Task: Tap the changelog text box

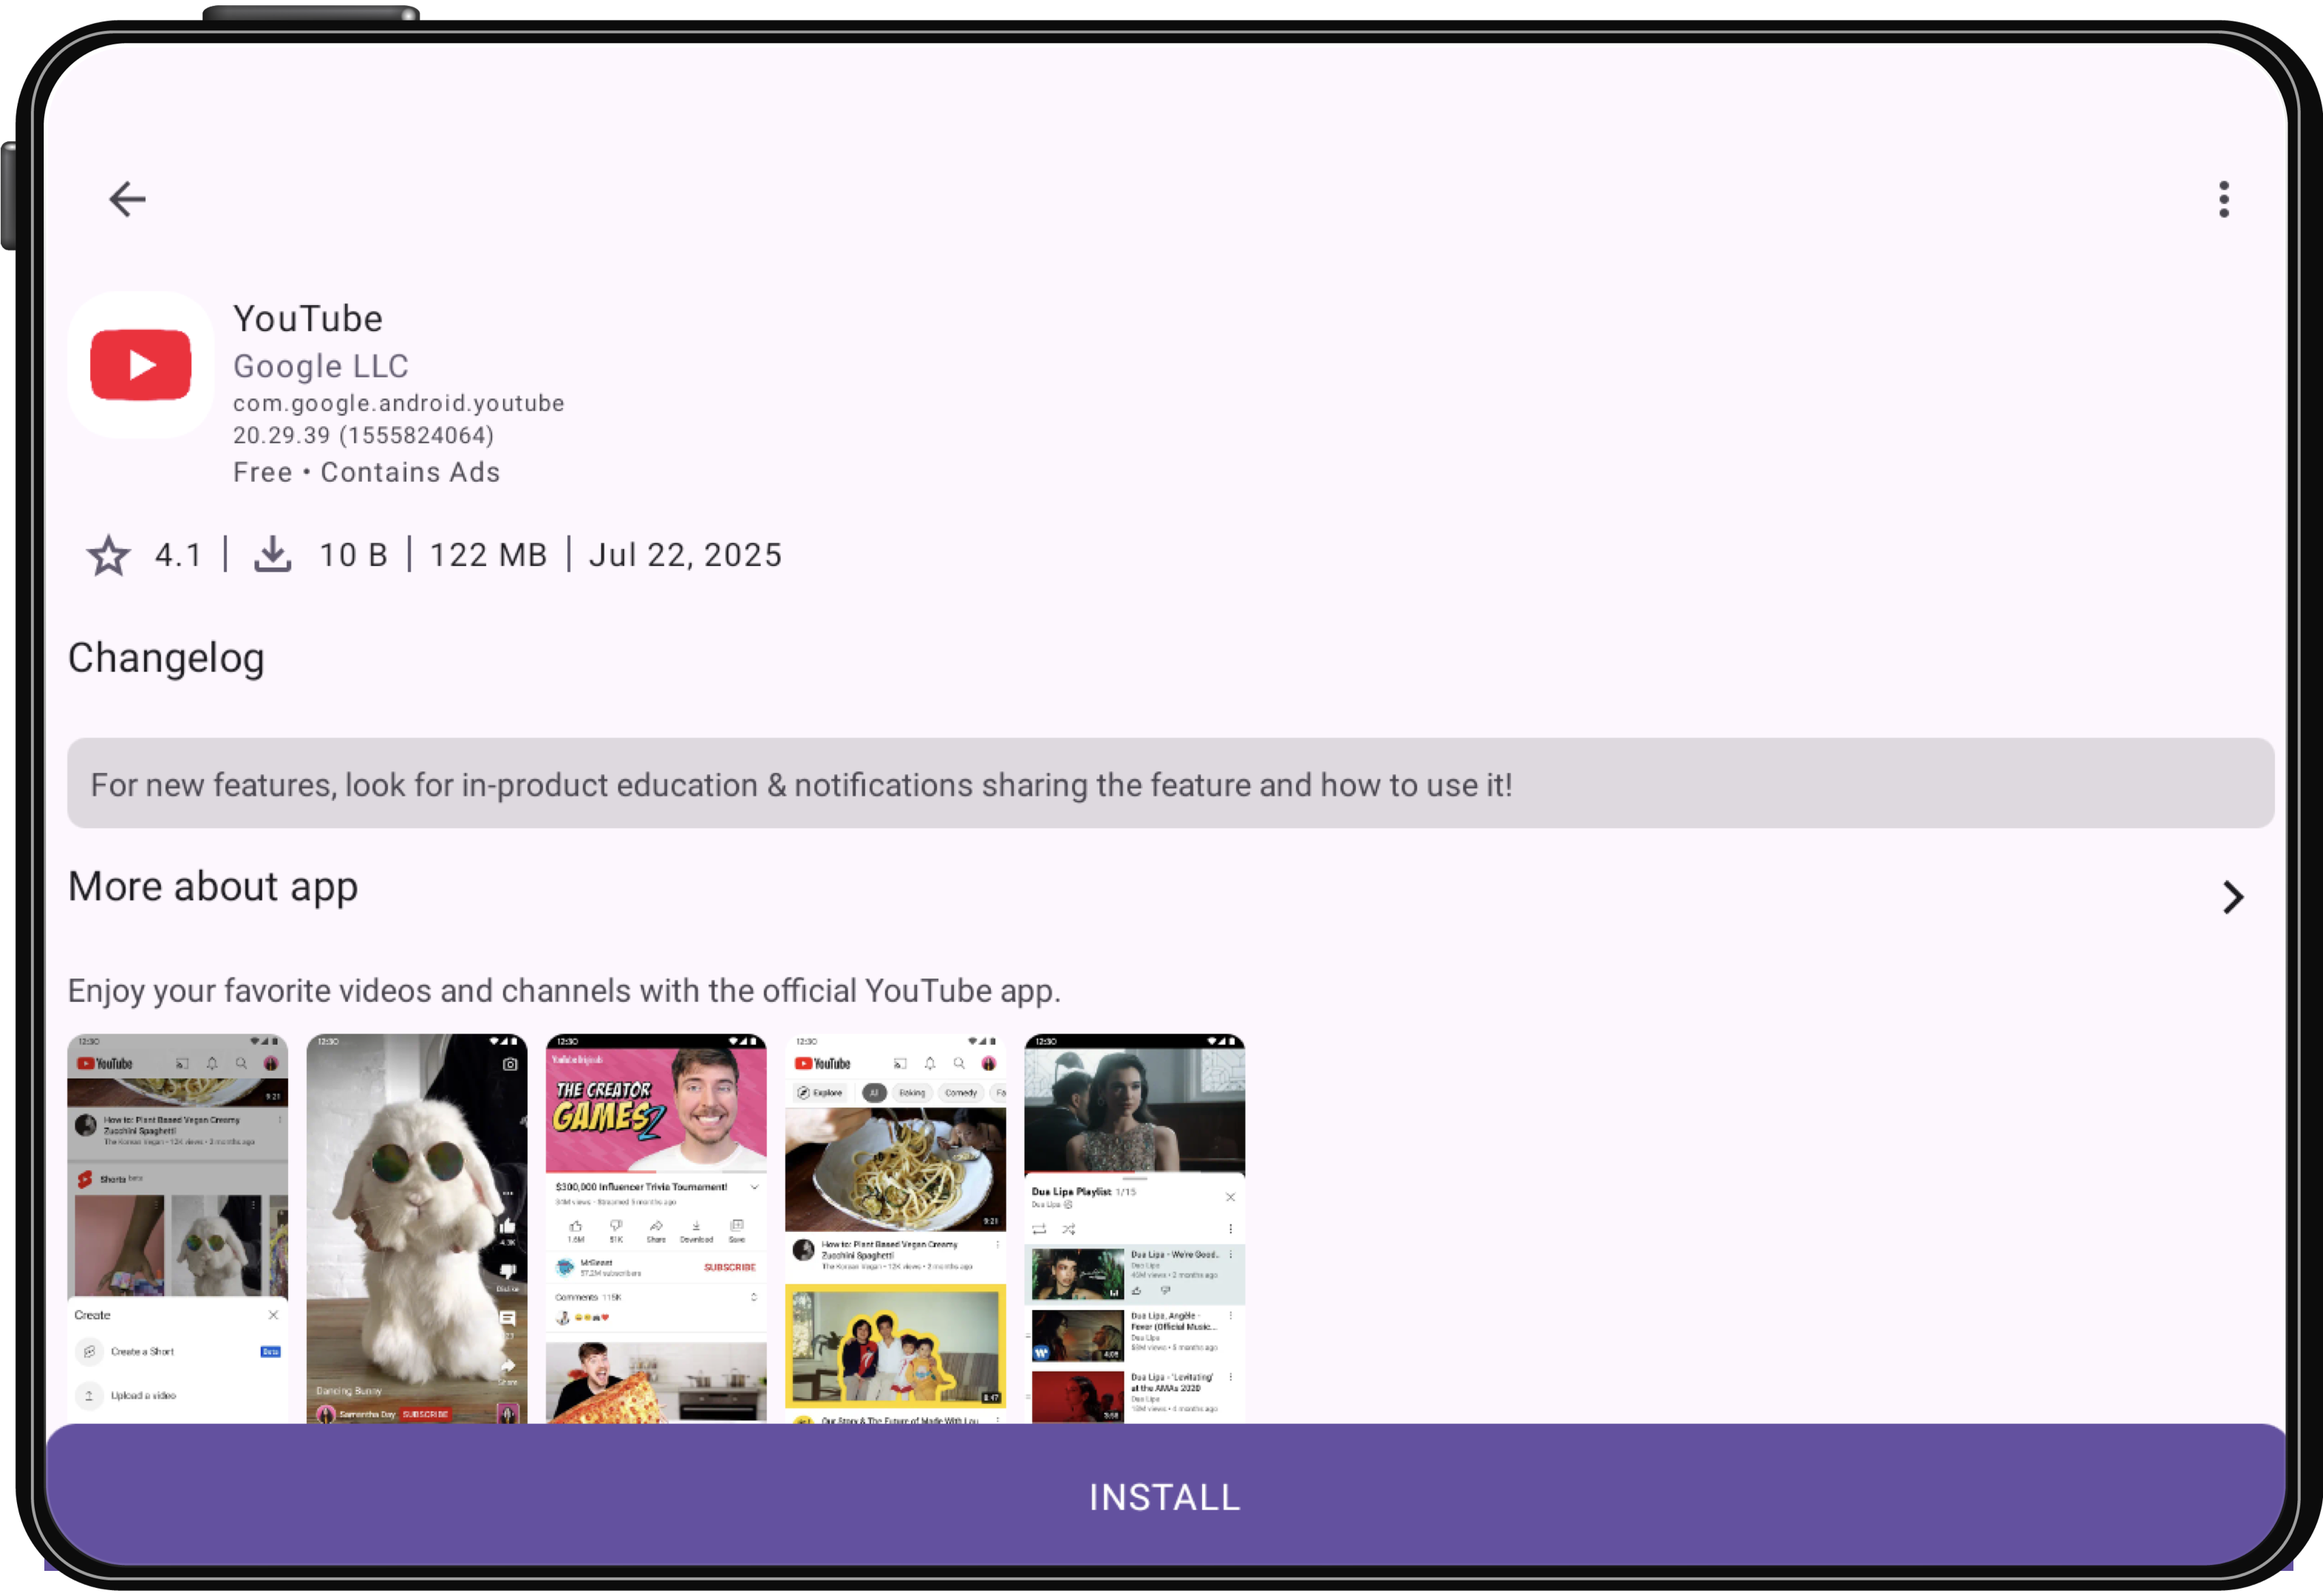Action: tap(1170, 783)
